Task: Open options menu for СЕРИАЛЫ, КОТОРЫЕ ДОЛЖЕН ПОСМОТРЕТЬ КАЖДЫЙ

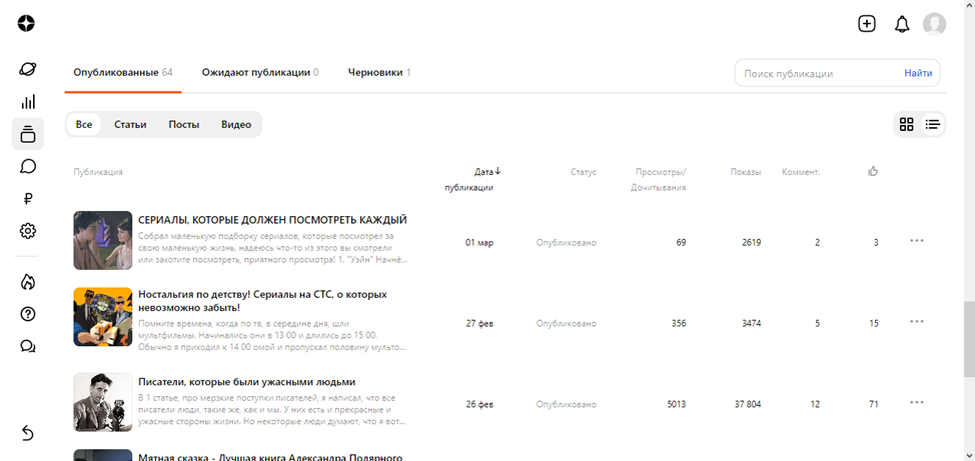Action: tap(917, 241)
